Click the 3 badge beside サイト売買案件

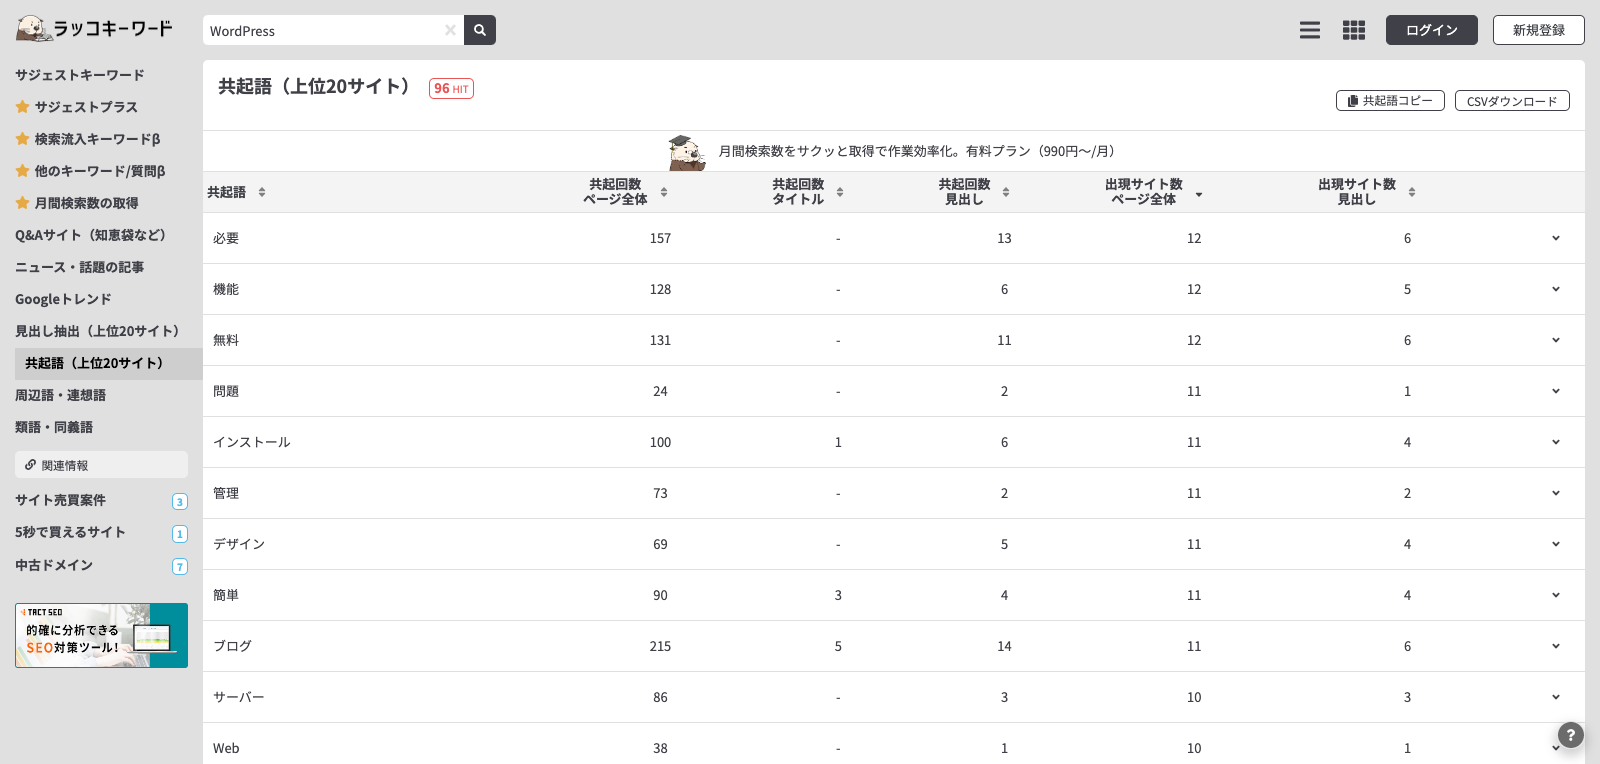click(x=180, y=502)
